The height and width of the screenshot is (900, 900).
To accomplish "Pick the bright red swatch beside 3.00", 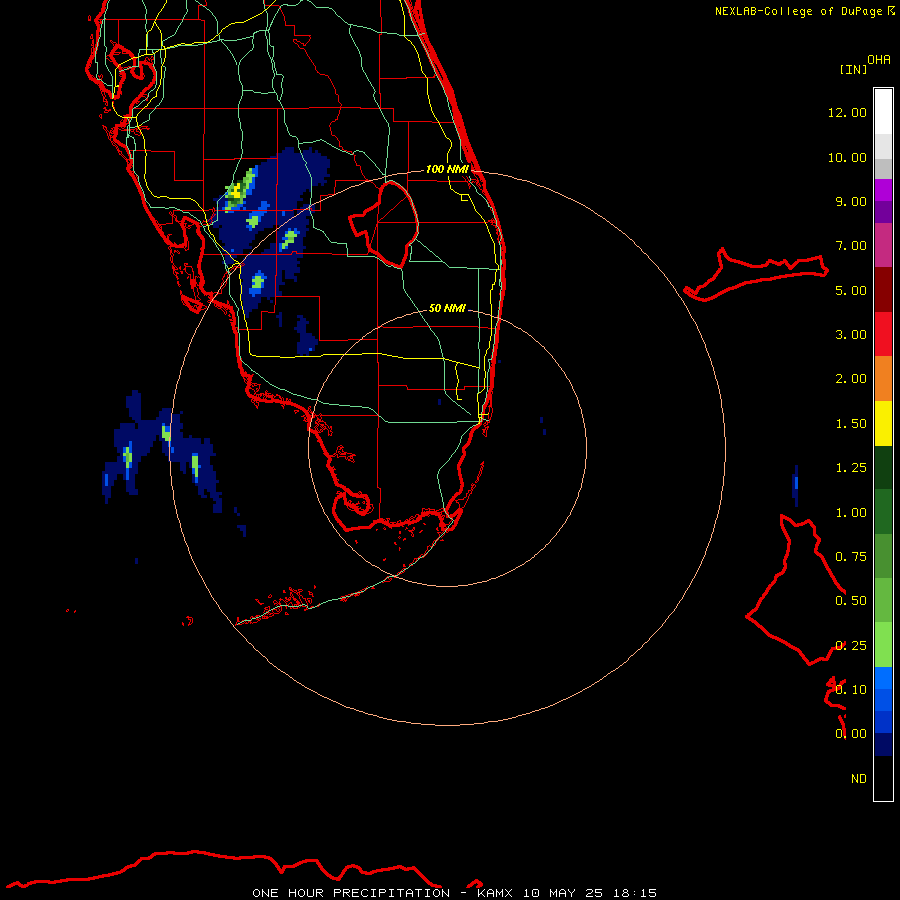I will point(883,334).
